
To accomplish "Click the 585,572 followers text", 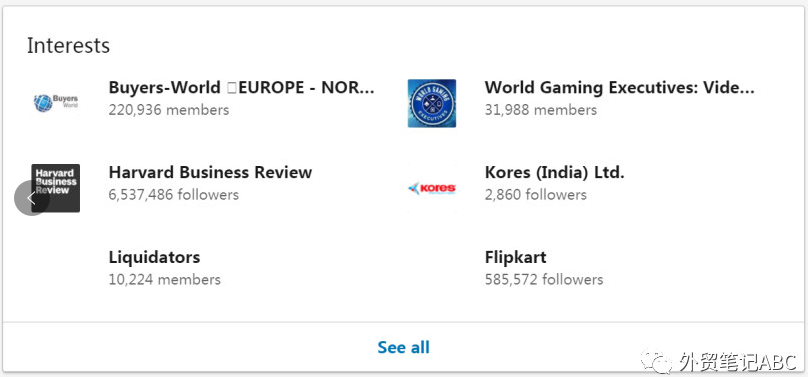I will [x=544, y=280].
